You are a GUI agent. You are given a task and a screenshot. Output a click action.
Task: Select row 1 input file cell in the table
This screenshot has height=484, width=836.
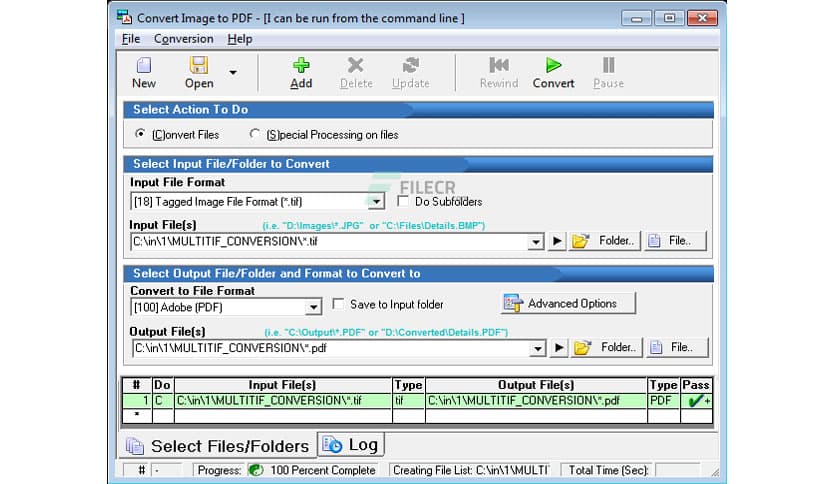click(x=283, y=401)
